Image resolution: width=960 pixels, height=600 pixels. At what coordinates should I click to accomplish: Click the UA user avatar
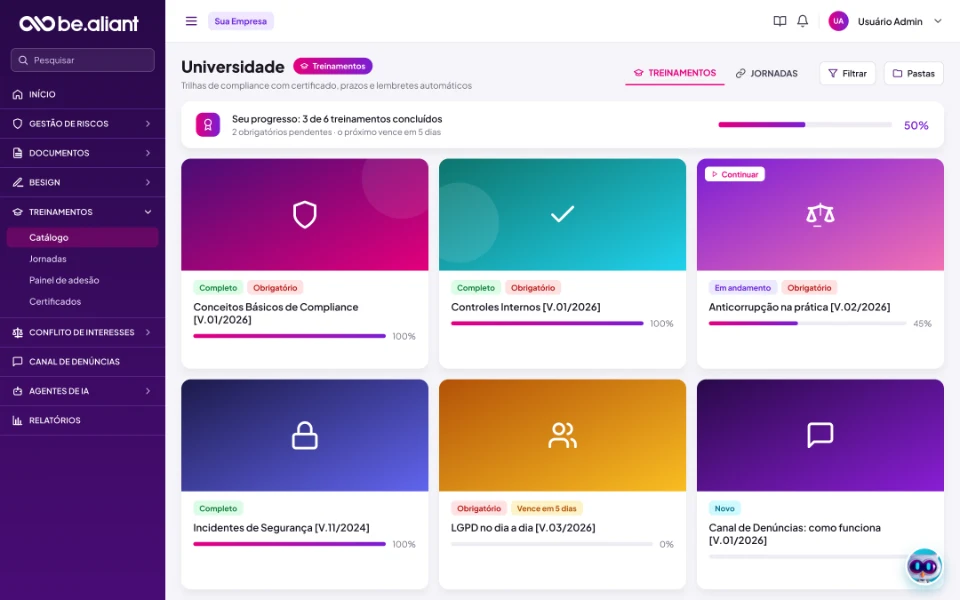[838, 21]
